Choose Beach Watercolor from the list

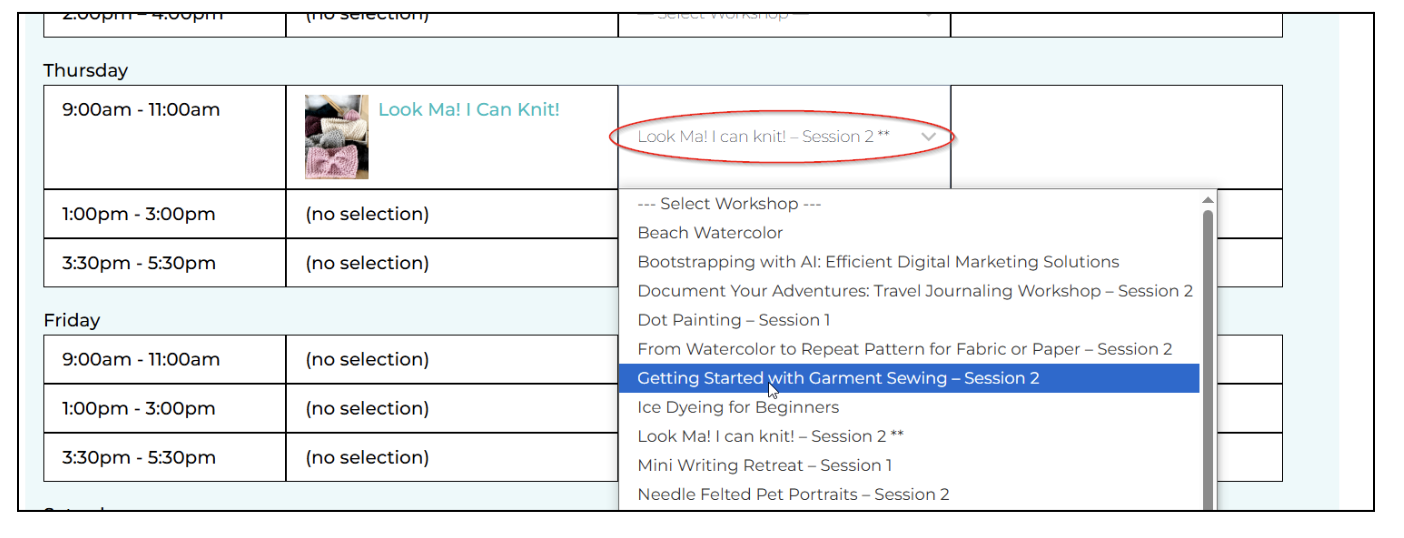pyautogui.click(x=710, y=233)
